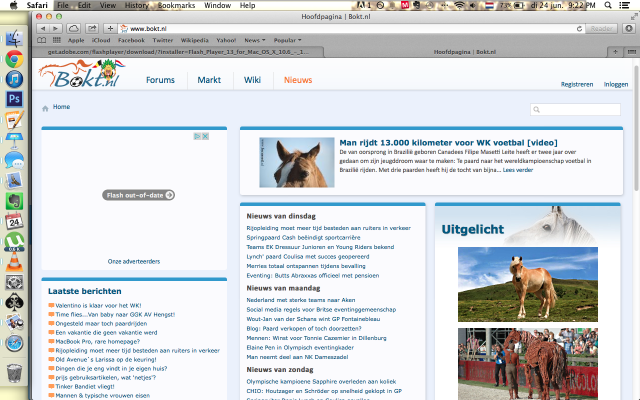Launch VLC cone icon in Dock
Screen dimensions: 640x400
coord(14,262)
